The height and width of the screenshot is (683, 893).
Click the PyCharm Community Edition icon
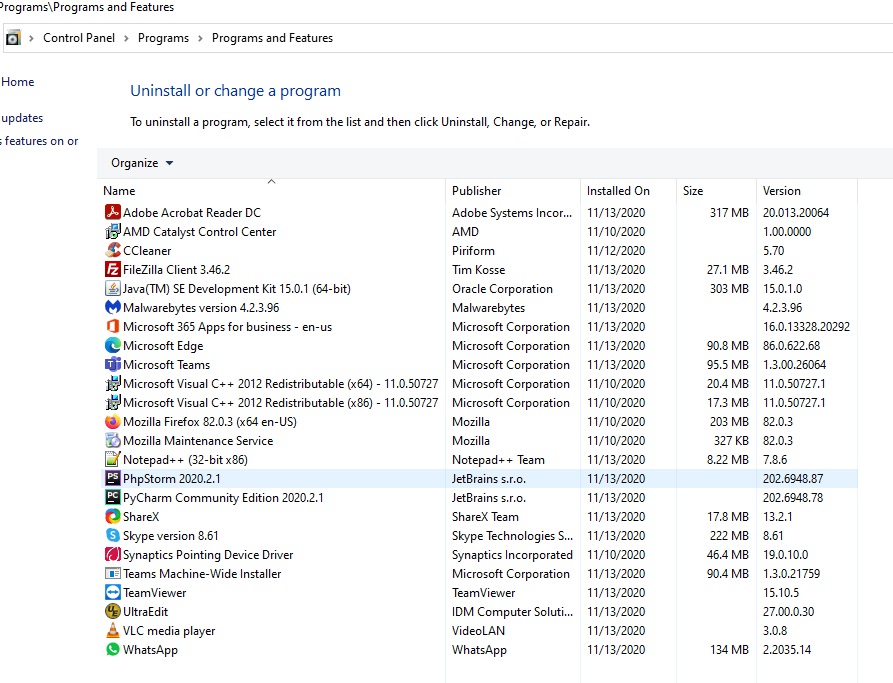[113, 497]
